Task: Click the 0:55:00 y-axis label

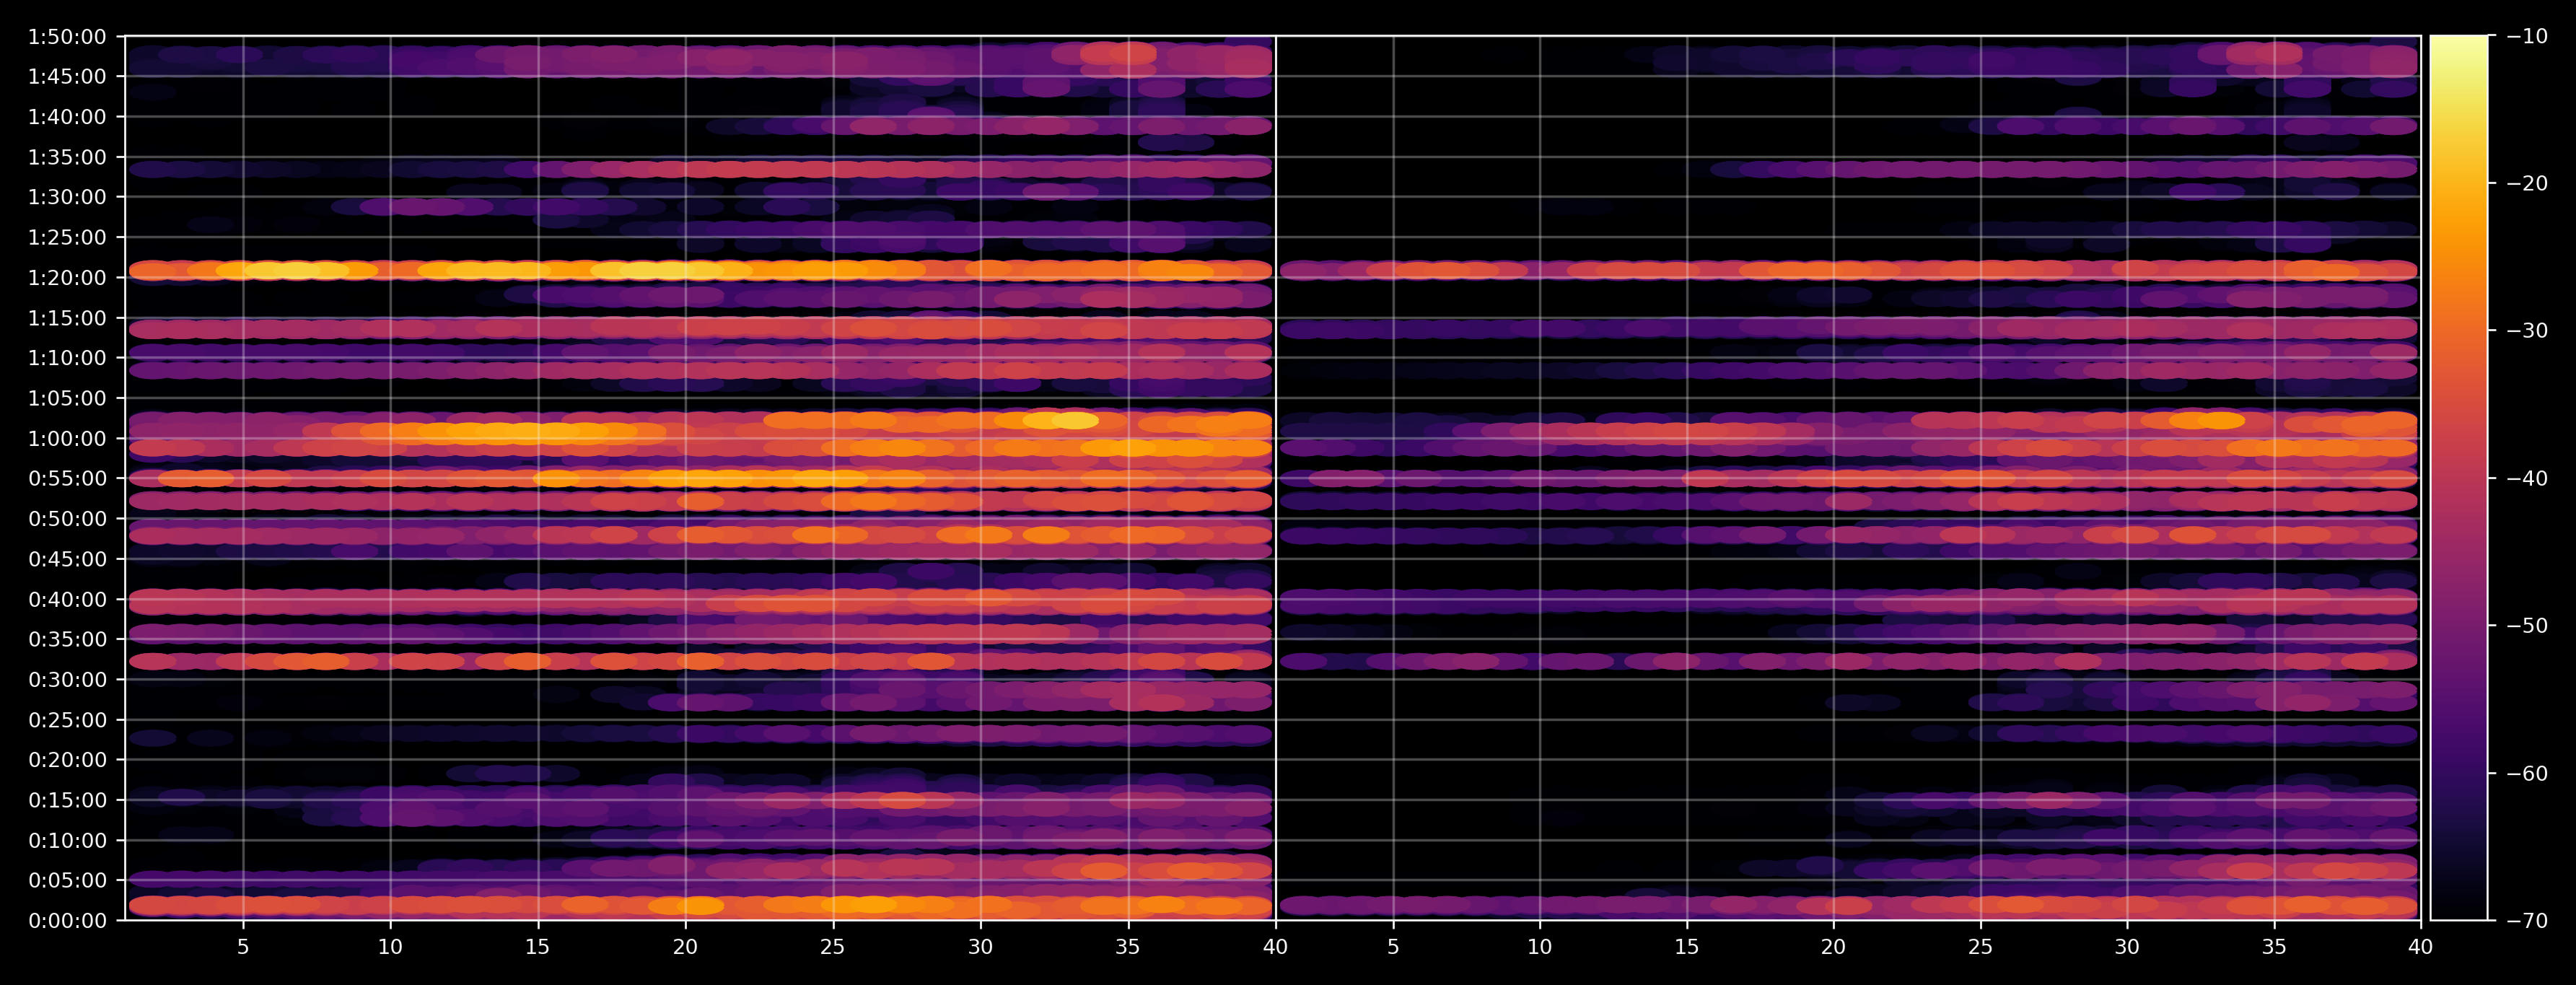Action: 67,478
